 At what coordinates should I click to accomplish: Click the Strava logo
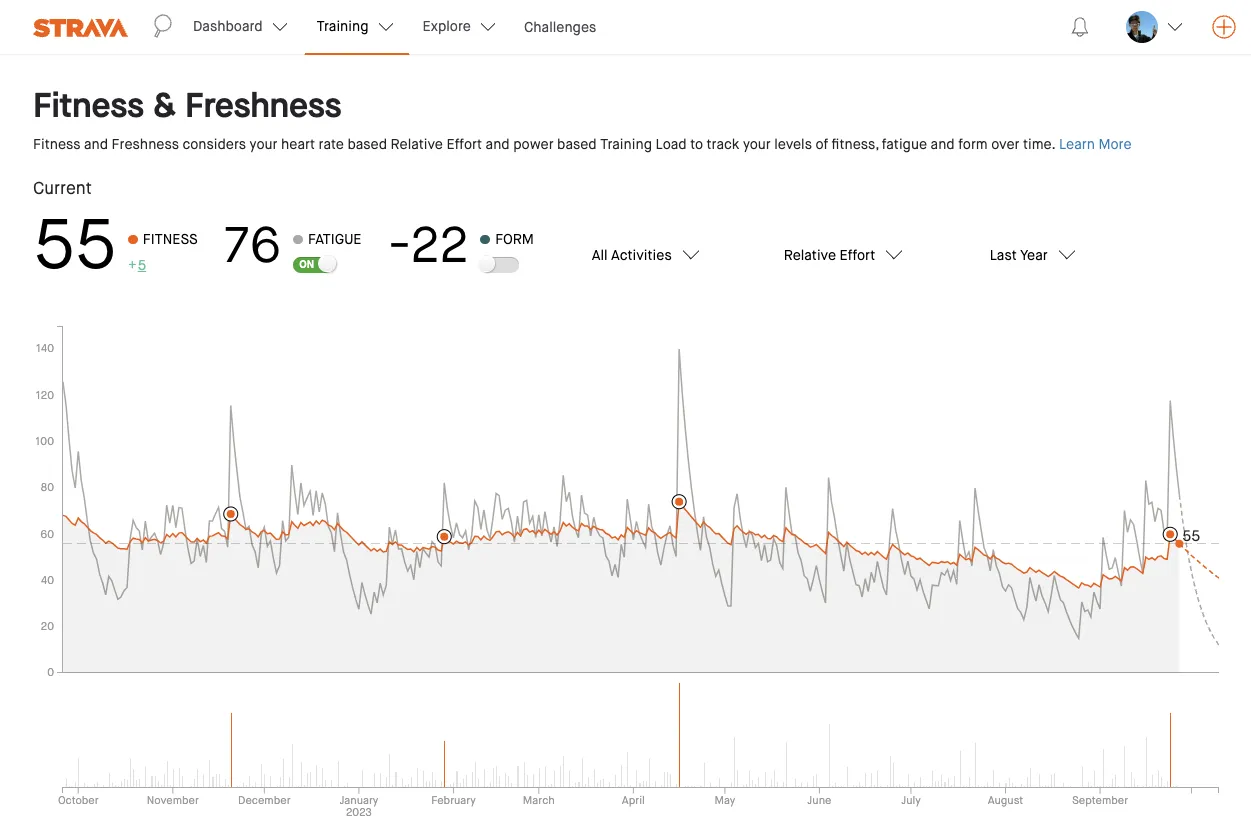click(80, 27)
